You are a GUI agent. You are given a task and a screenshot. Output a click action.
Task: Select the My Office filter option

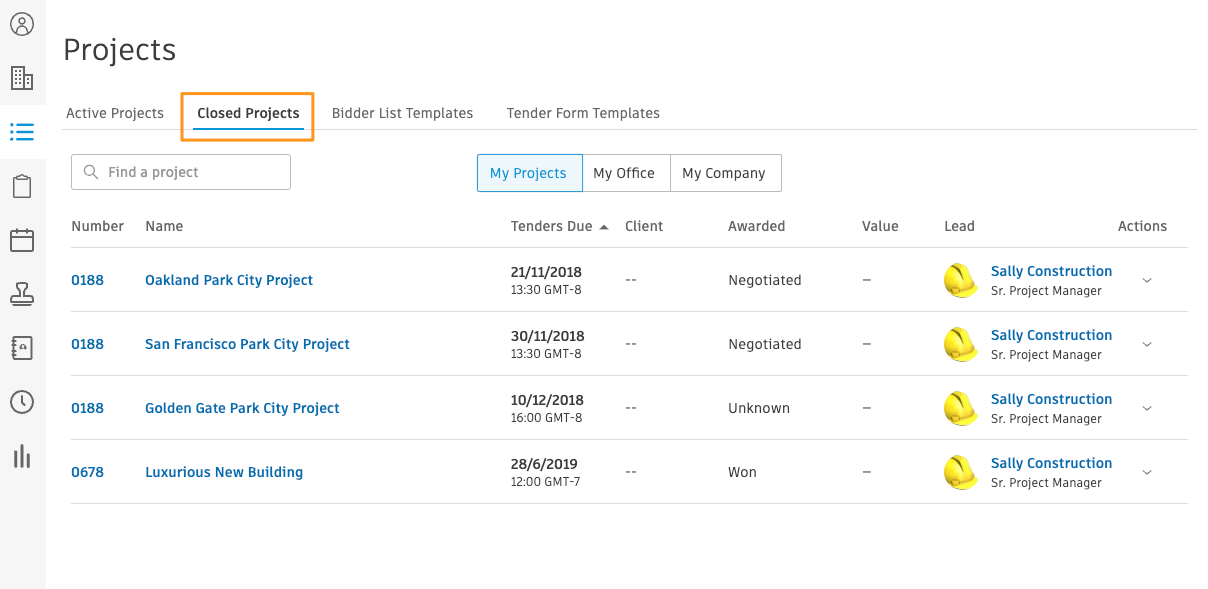tap(626, 172)
